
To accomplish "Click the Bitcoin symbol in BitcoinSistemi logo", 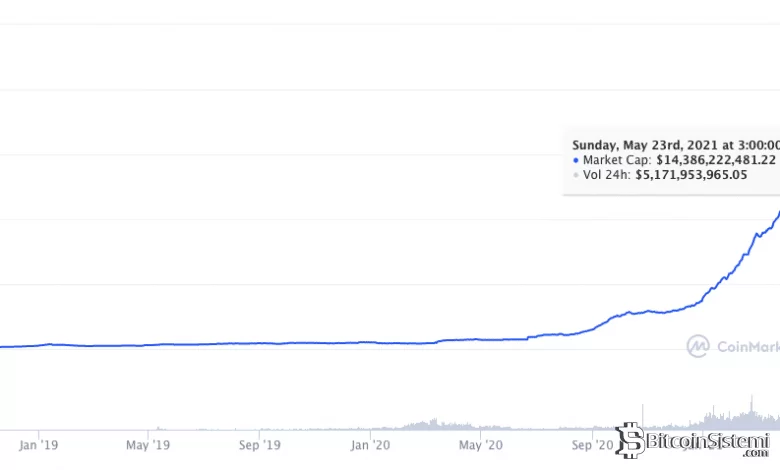I will [x=629, y=441].
